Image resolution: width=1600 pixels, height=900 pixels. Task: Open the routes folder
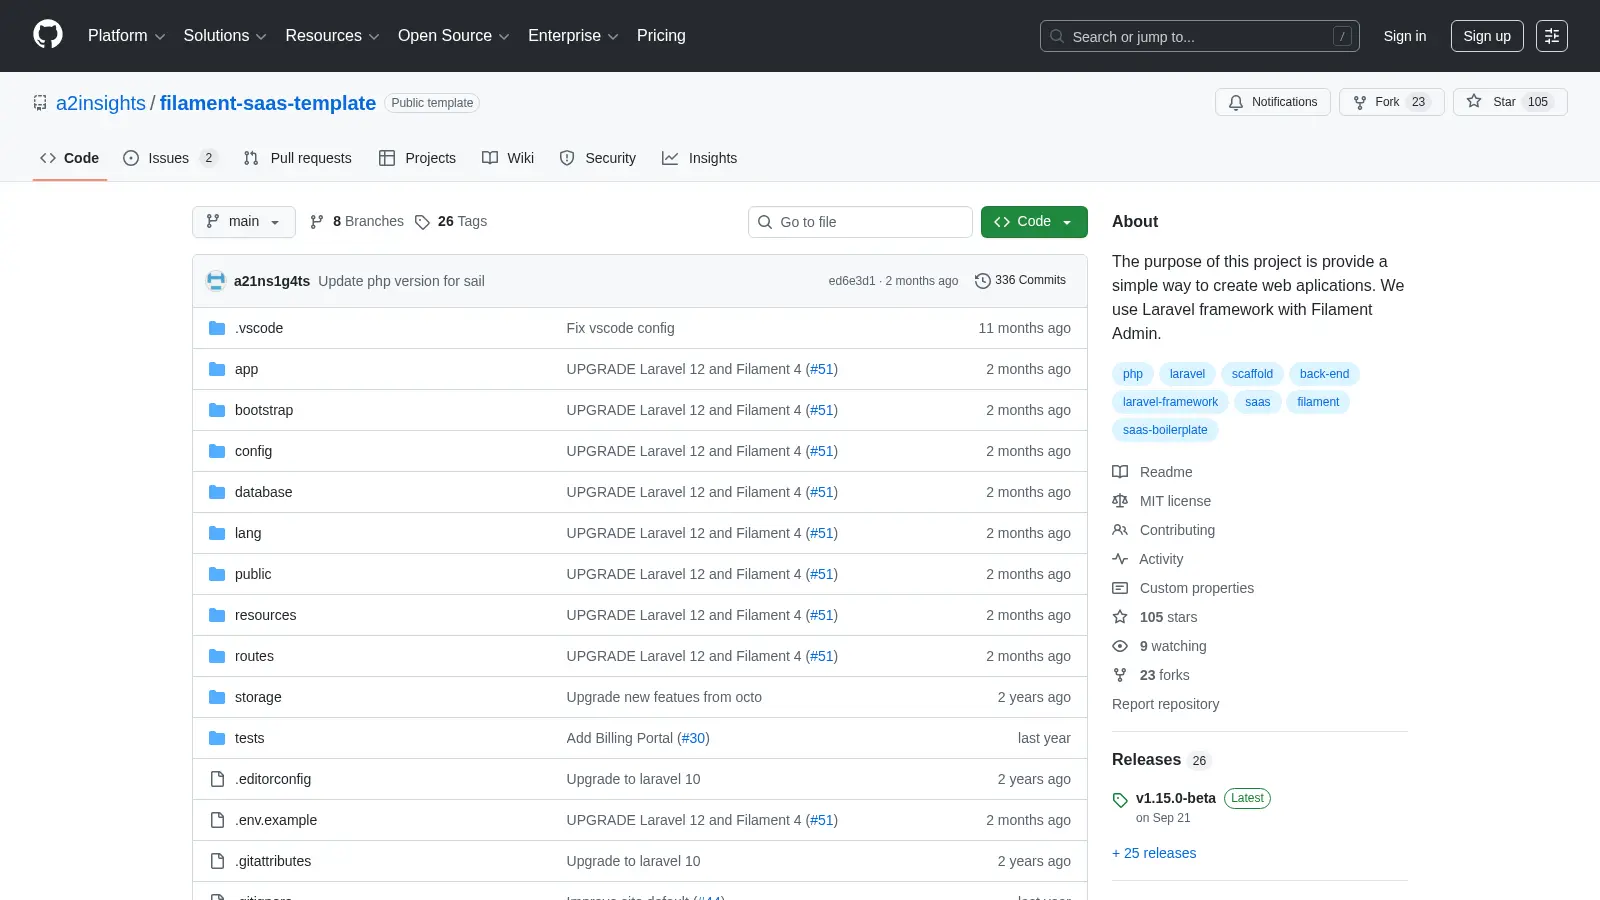pyautogui.click(x=254, y=656)
